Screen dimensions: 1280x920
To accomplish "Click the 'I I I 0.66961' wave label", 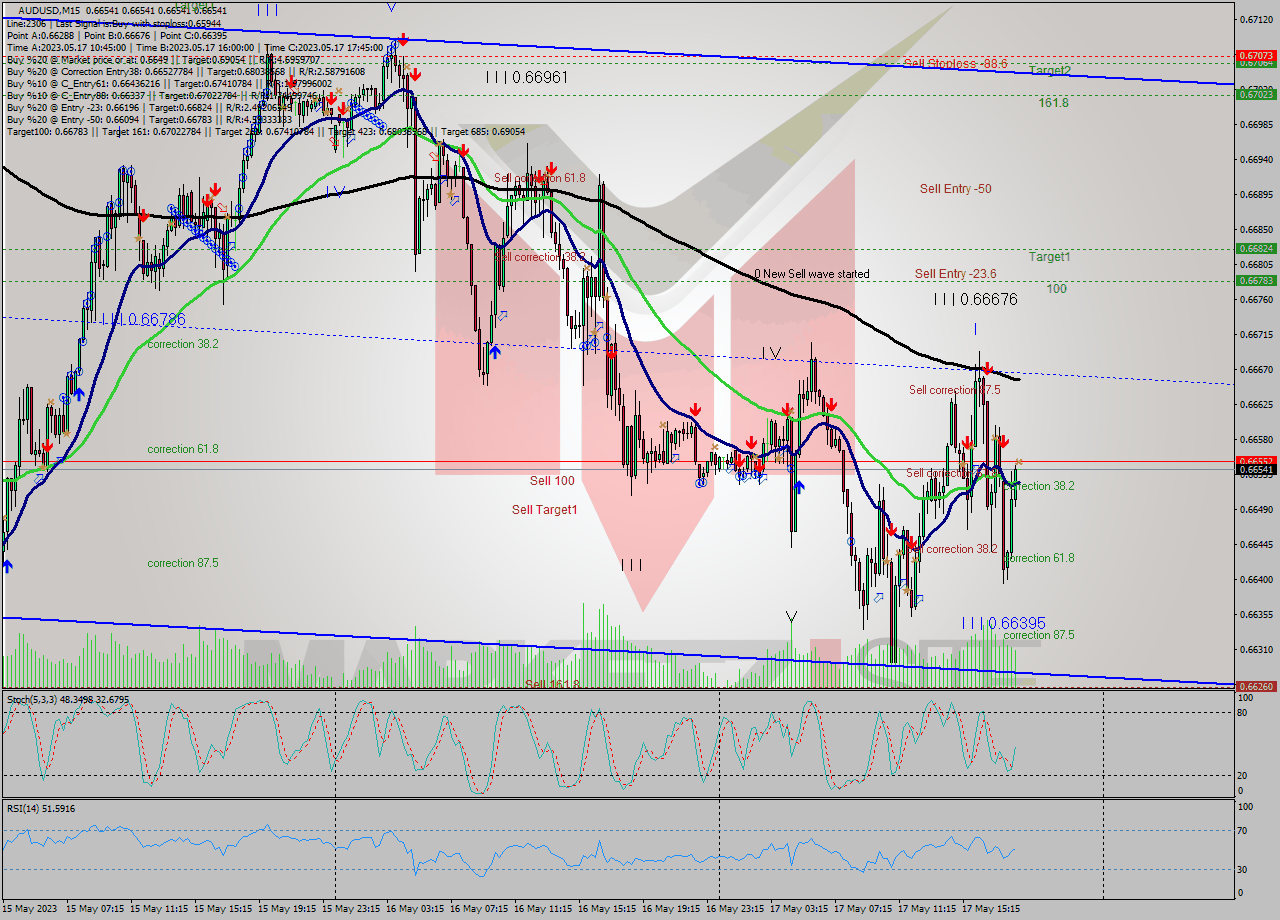I will tap(526, 77).
